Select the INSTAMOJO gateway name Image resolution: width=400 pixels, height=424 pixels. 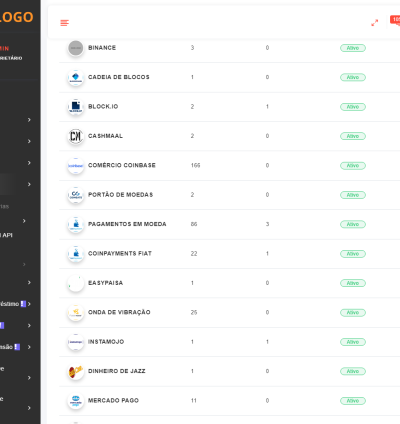tap(106, 342)
